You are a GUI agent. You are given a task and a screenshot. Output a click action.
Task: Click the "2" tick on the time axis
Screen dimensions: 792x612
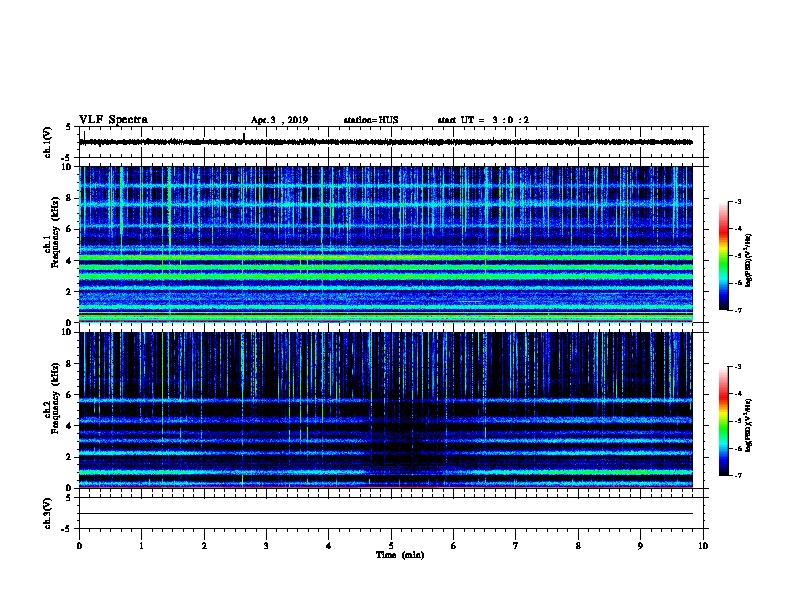204,546
